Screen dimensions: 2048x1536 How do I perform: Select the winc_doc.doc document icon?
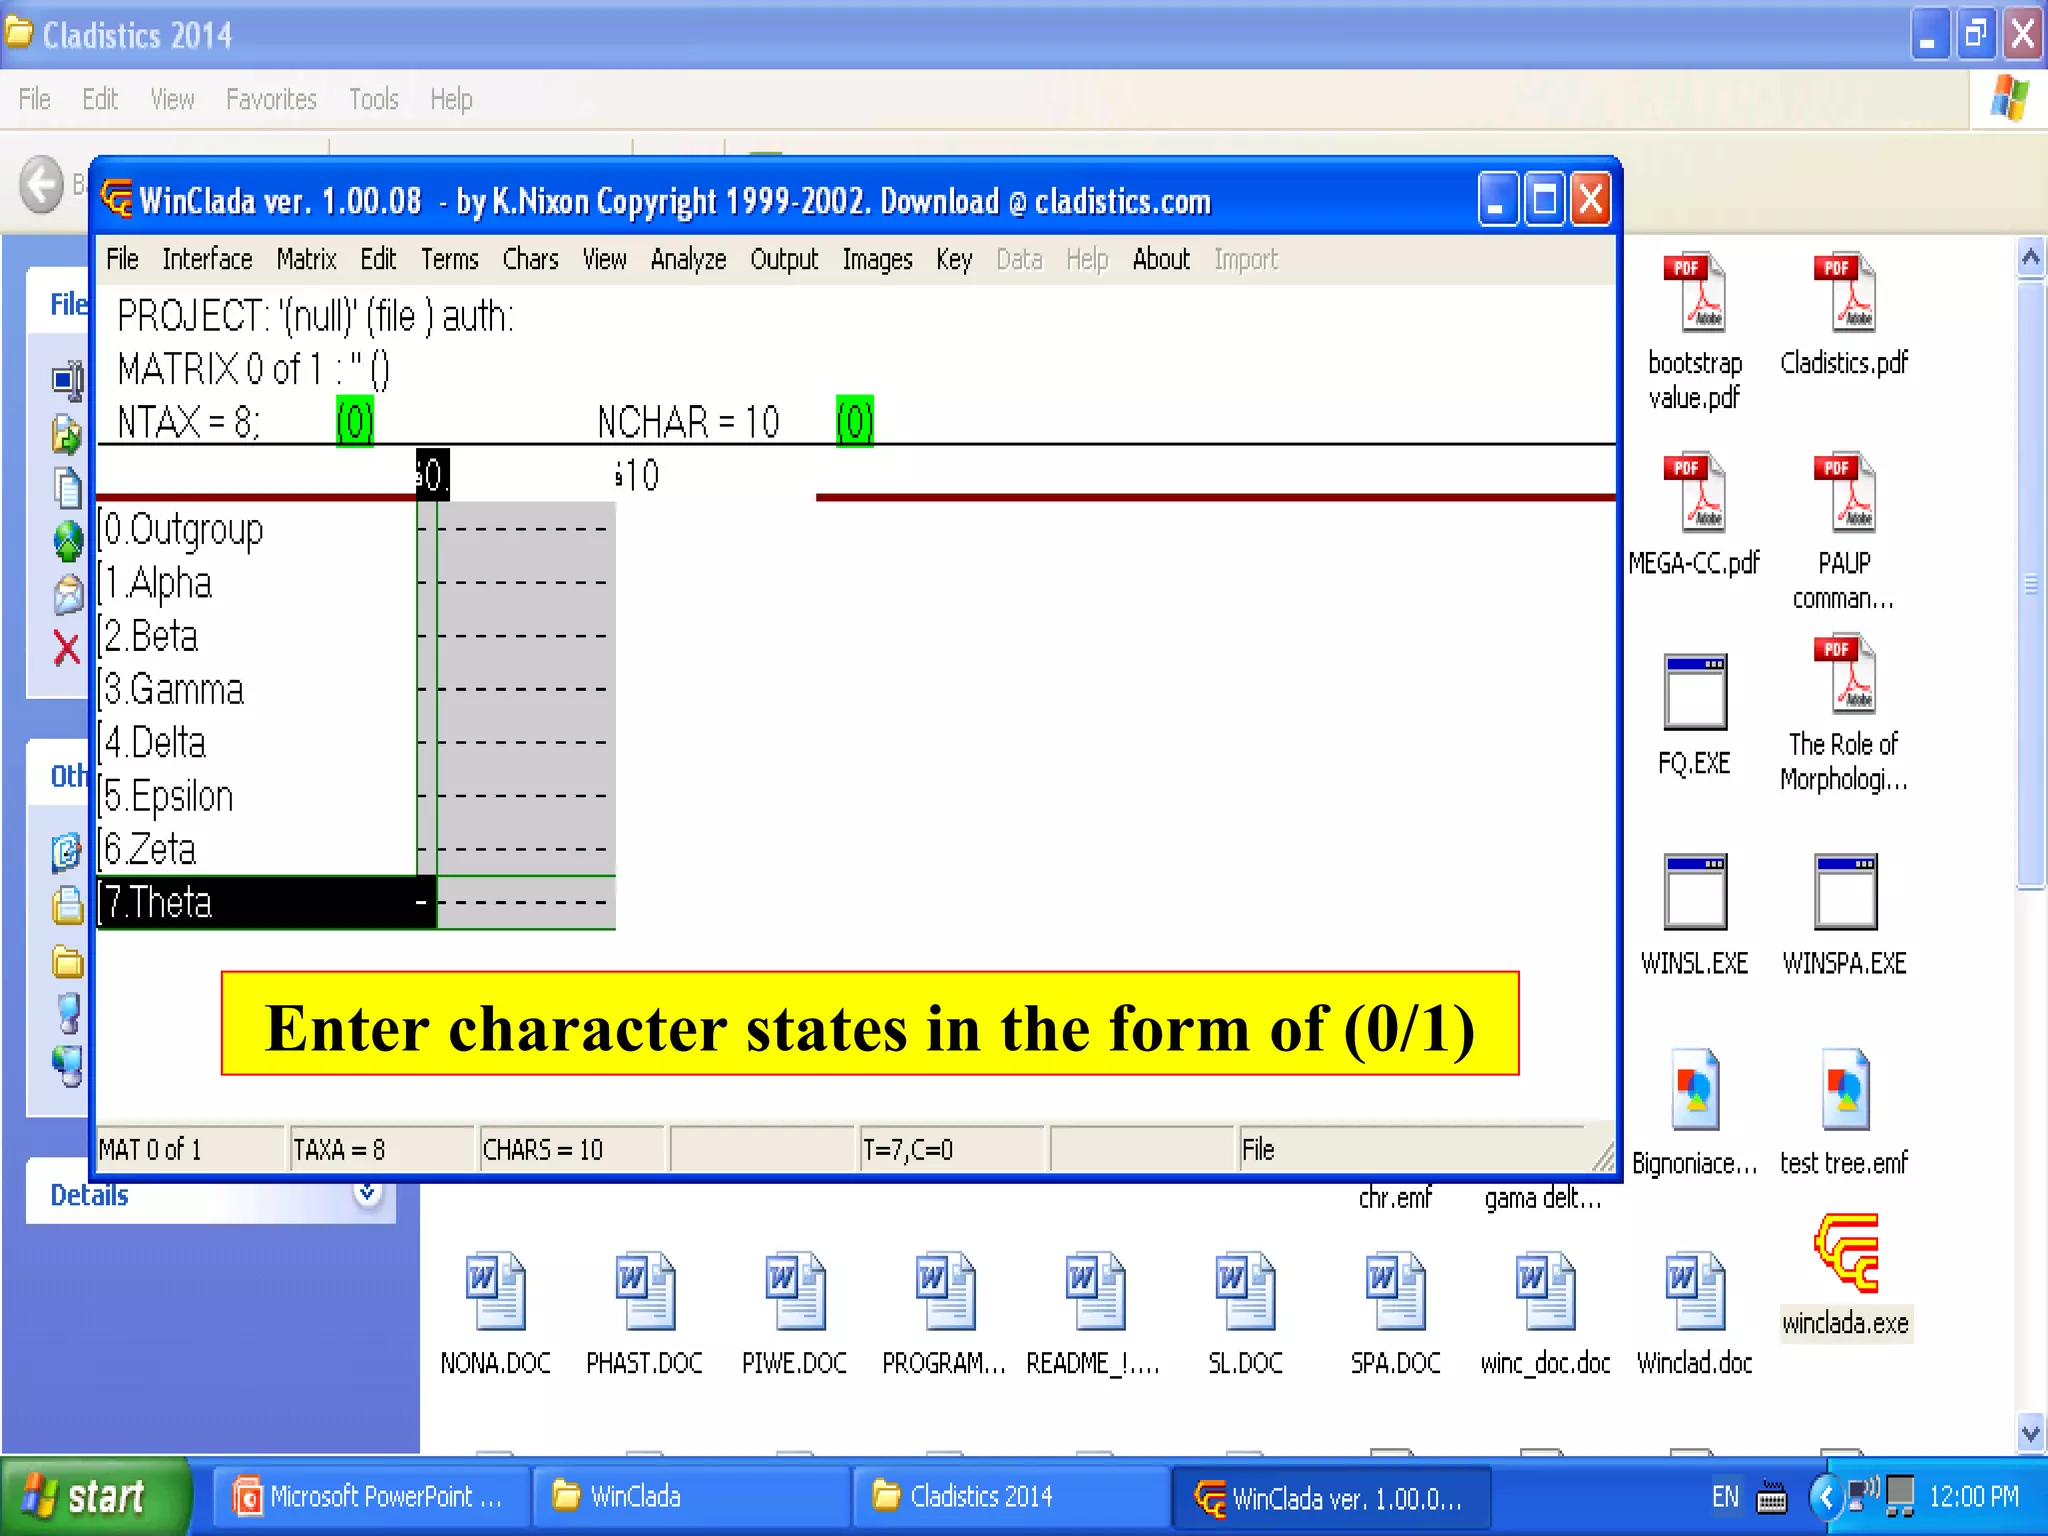pyautogui.click(x=1545, y=1291)
